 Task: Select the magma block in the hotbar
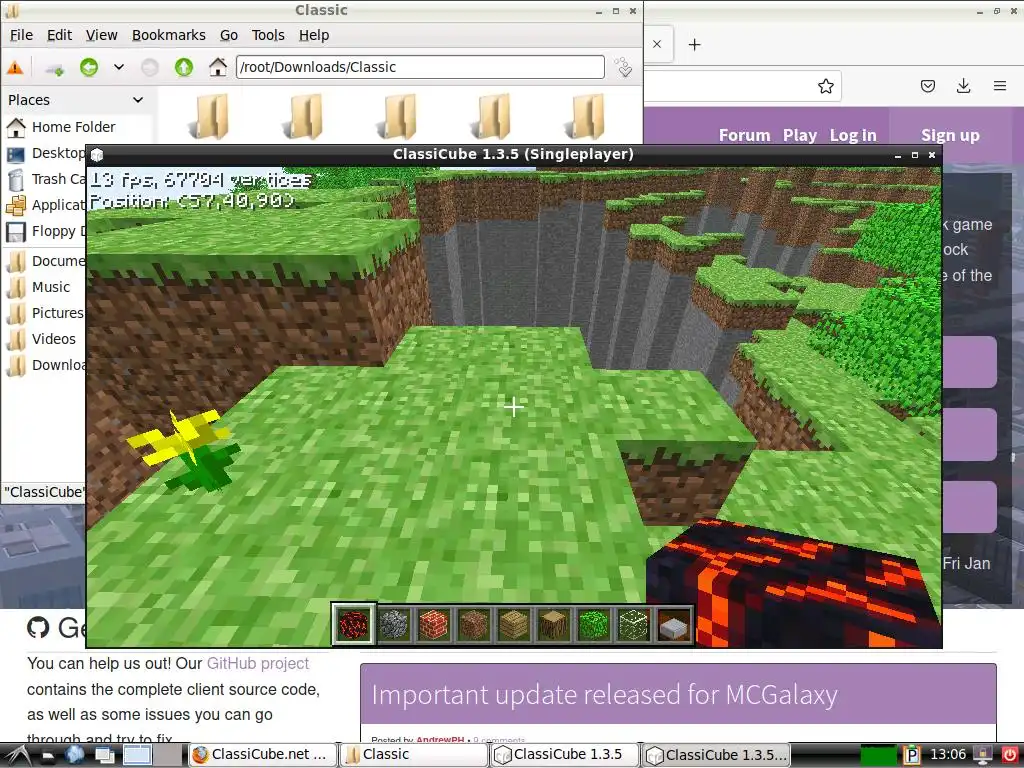tap(353, 624)
